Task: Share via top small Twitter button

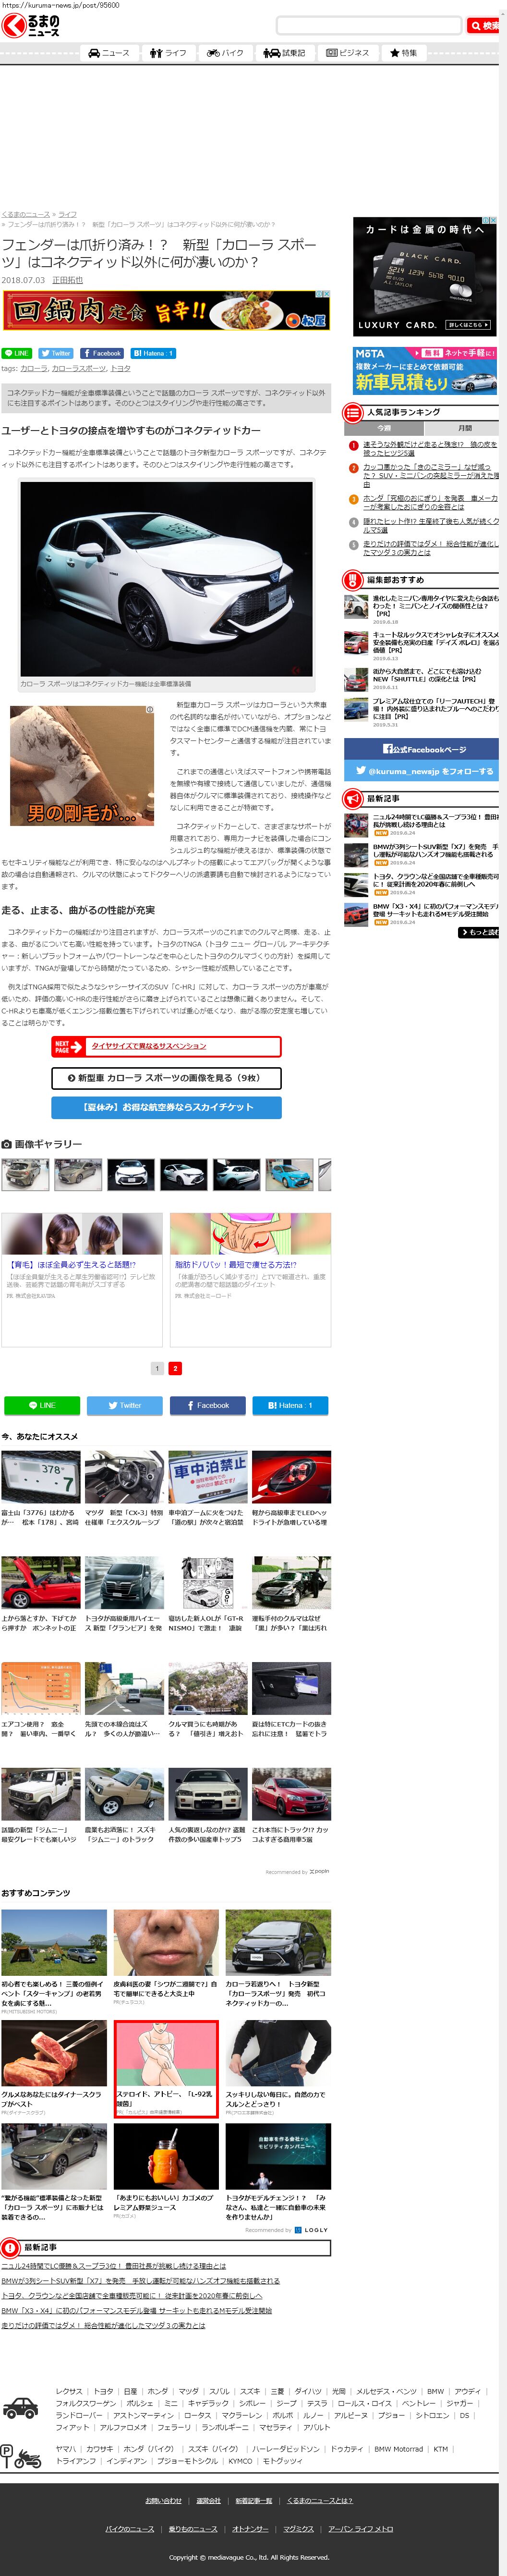Action: [x=57, y=353]
